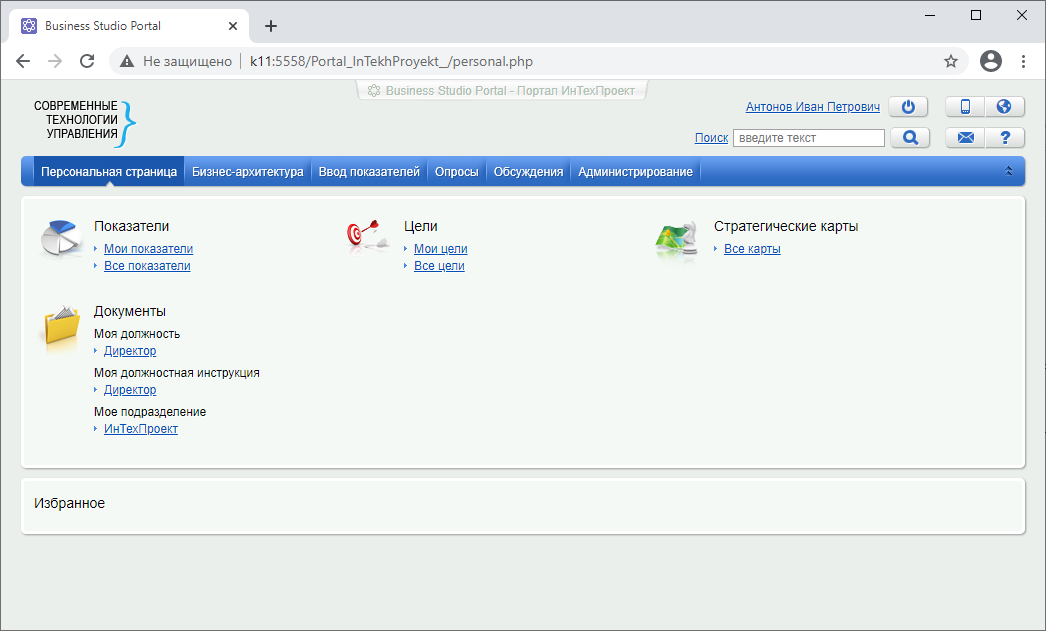Open the Все цели link
The height and width of the screenshot is (631, 1046).
tap(439, 266)
